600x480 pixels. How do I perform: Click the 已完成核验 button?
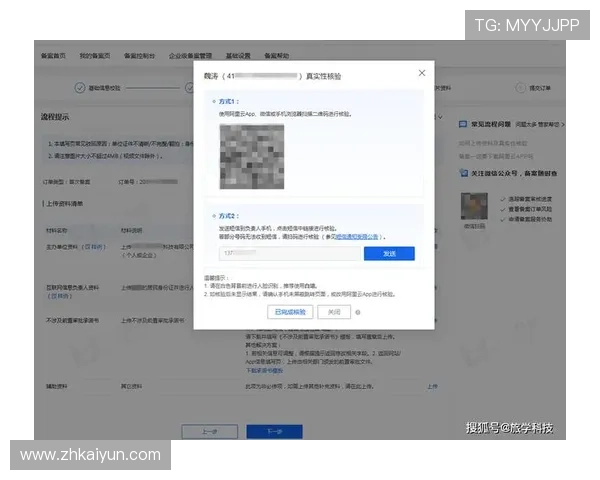click(x=290, y=312)
